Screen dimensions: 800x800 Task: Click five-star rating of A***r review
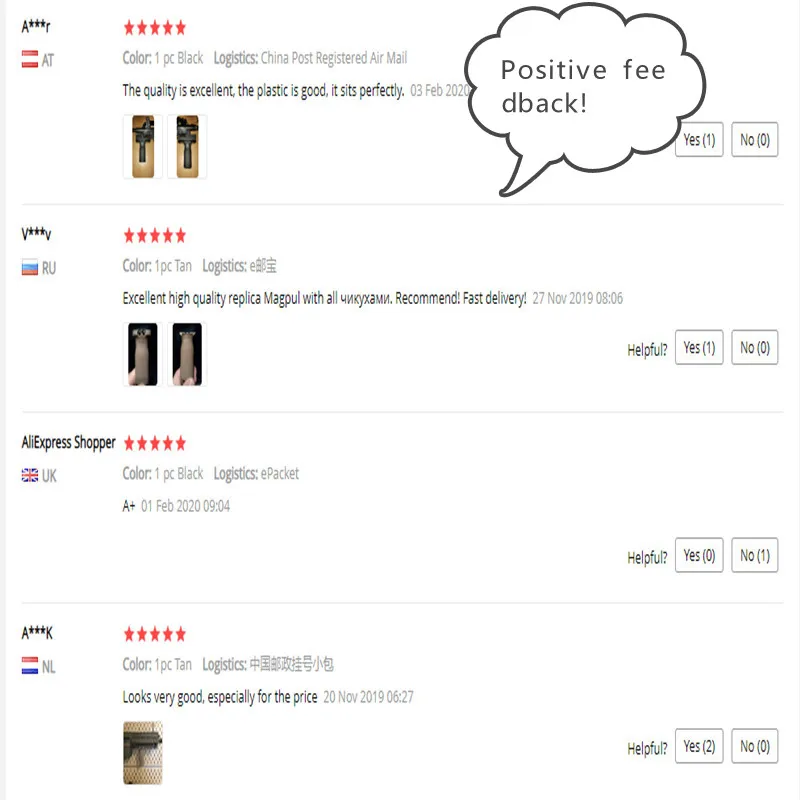pos(155,28)
